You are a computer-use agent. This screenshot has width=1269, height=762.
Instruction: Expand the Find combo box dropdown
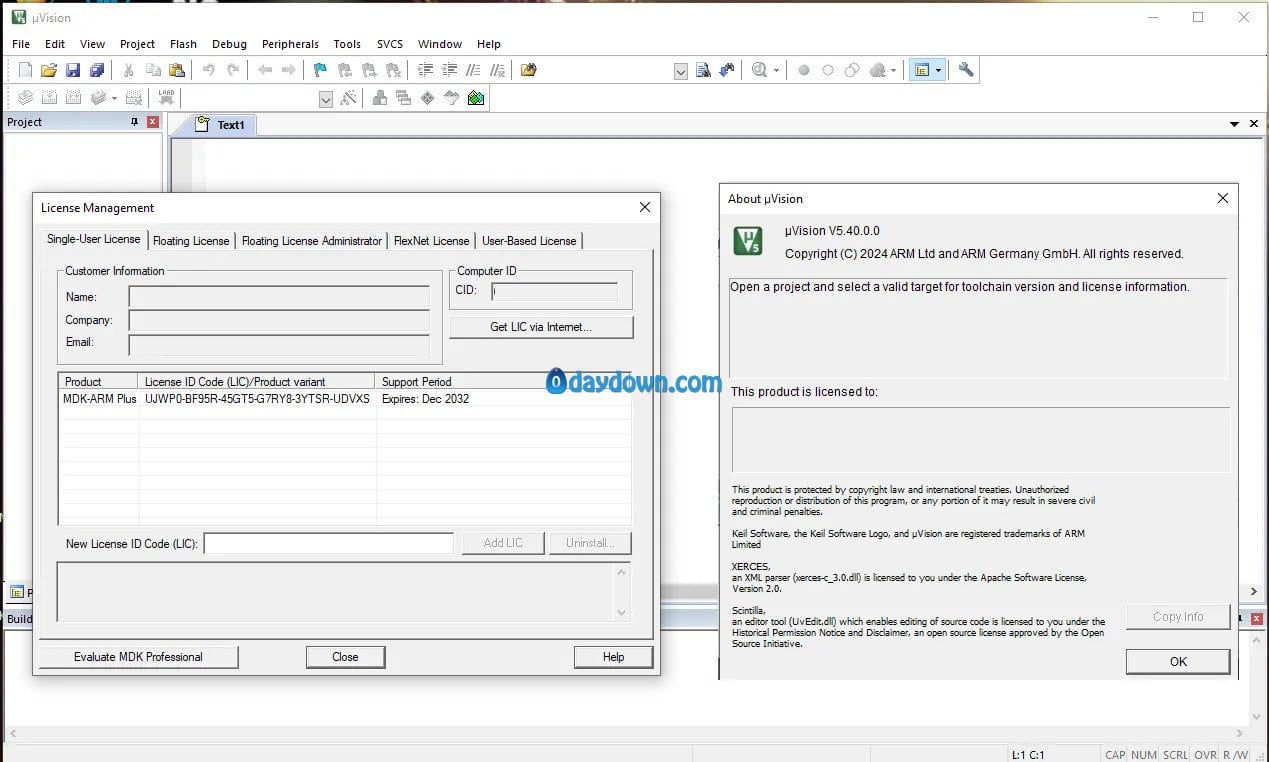pos(681,71)
